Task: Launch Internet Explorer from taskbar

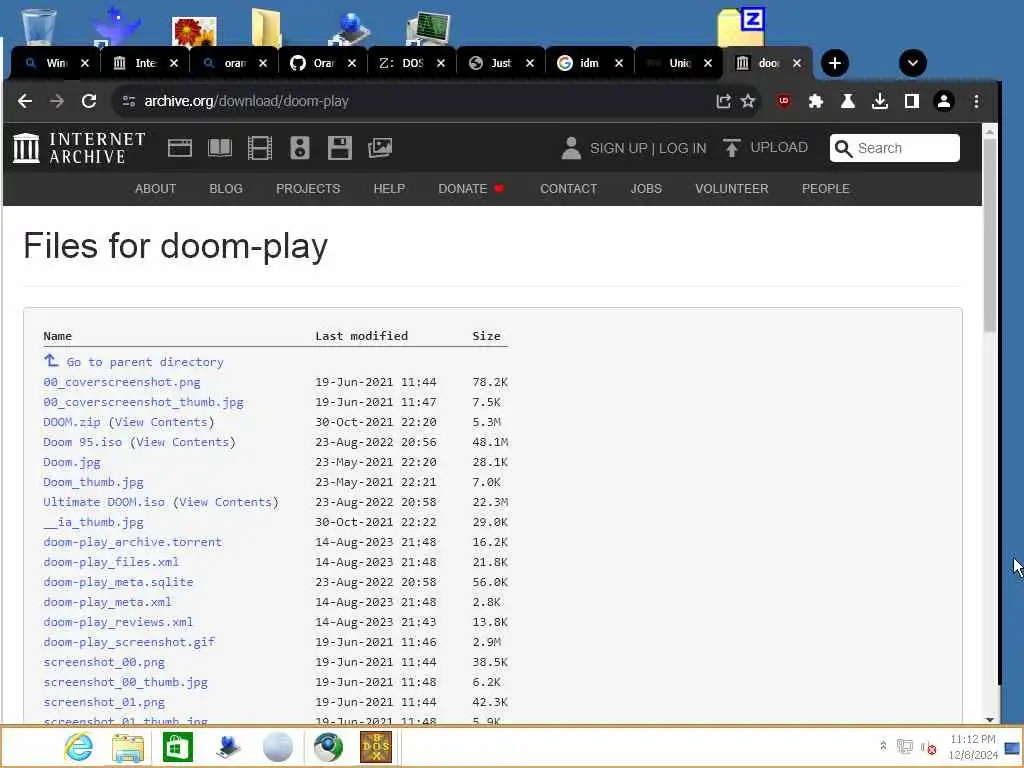Action: coord(78,747)
